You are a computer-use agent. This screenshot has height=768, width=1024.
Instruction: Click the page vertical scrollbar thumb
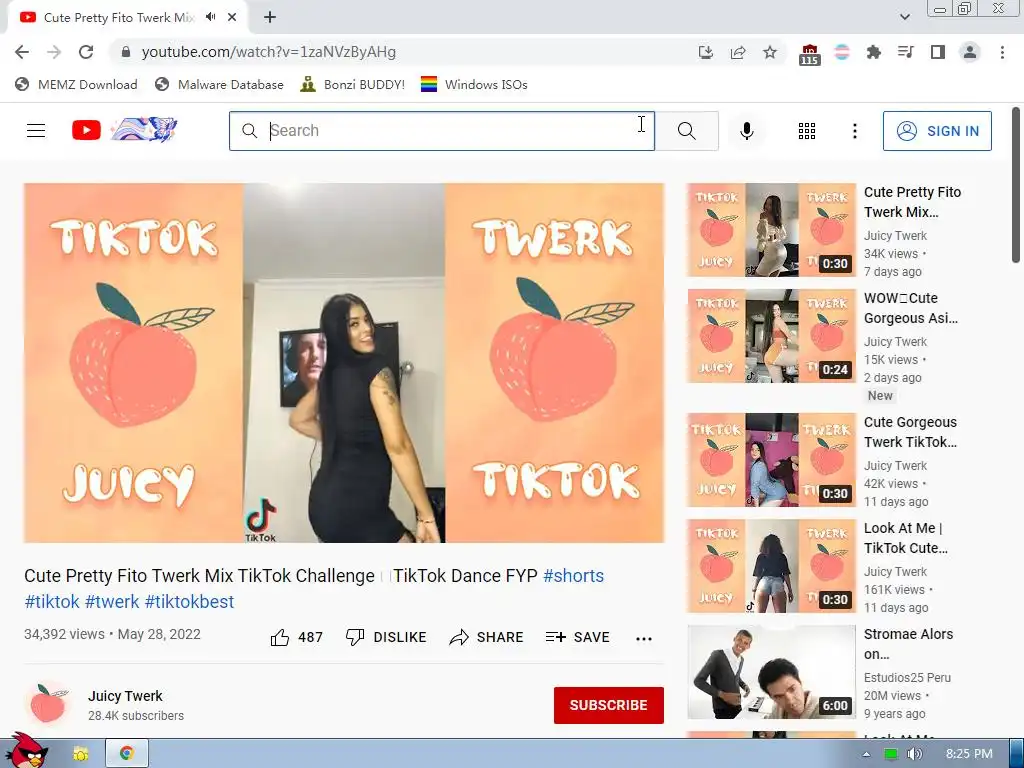(x=1016, y=186)
